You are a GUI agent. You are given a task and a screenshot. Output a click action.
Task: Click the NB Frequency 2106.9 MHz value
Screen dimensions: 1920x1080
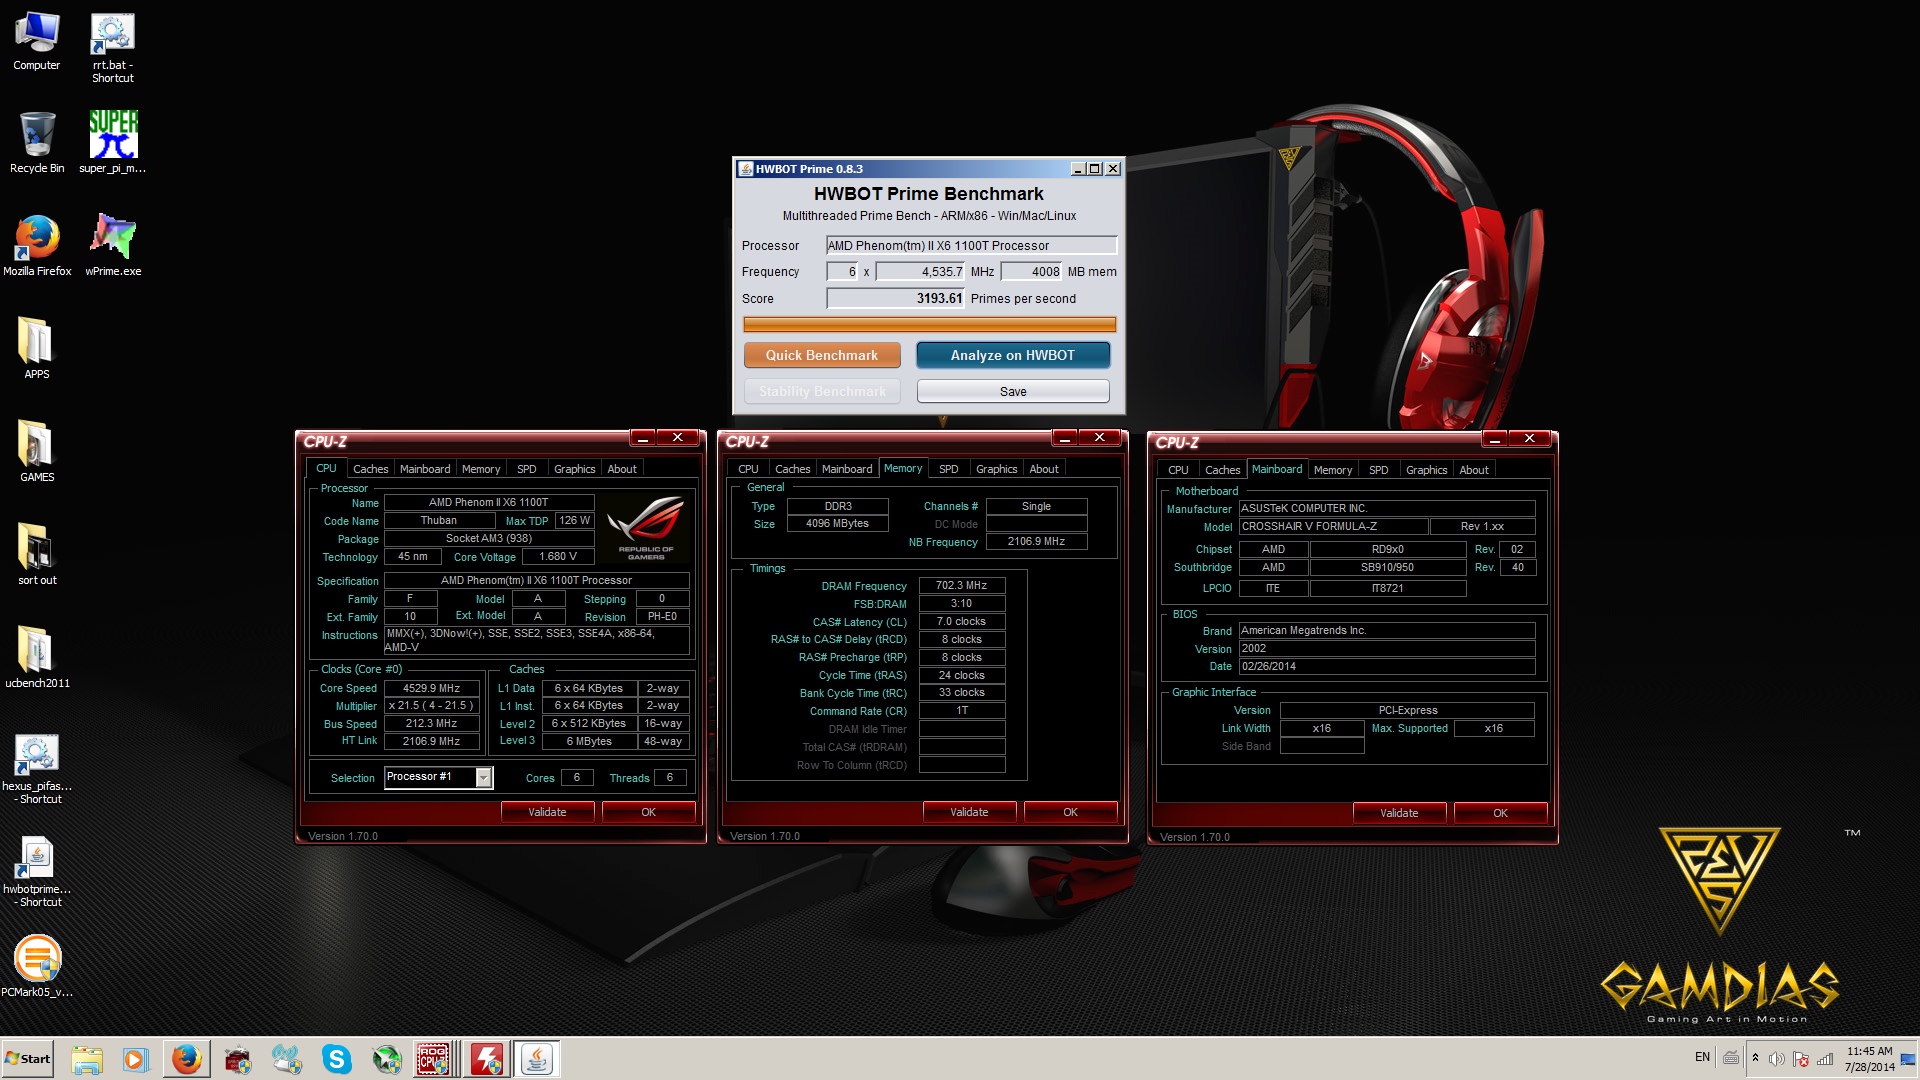(1036, 541)
